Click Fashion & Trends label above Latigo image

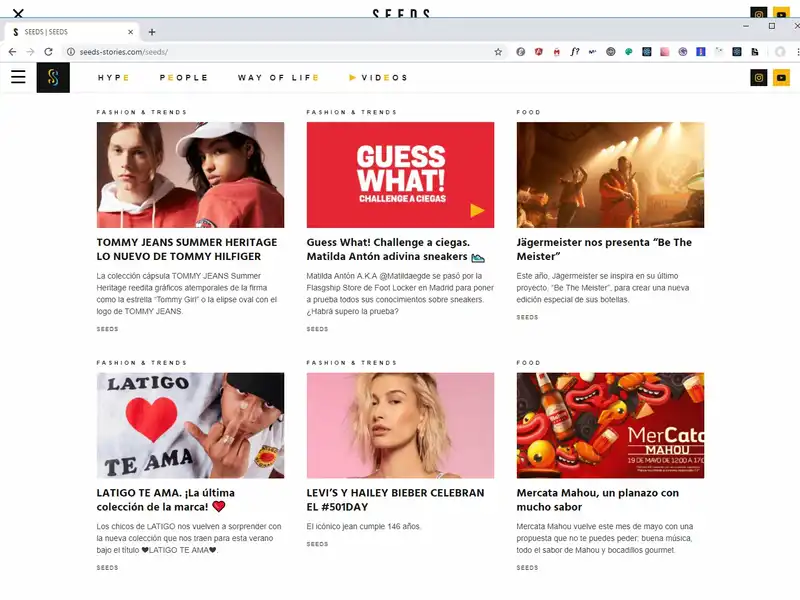pos(142,363)
